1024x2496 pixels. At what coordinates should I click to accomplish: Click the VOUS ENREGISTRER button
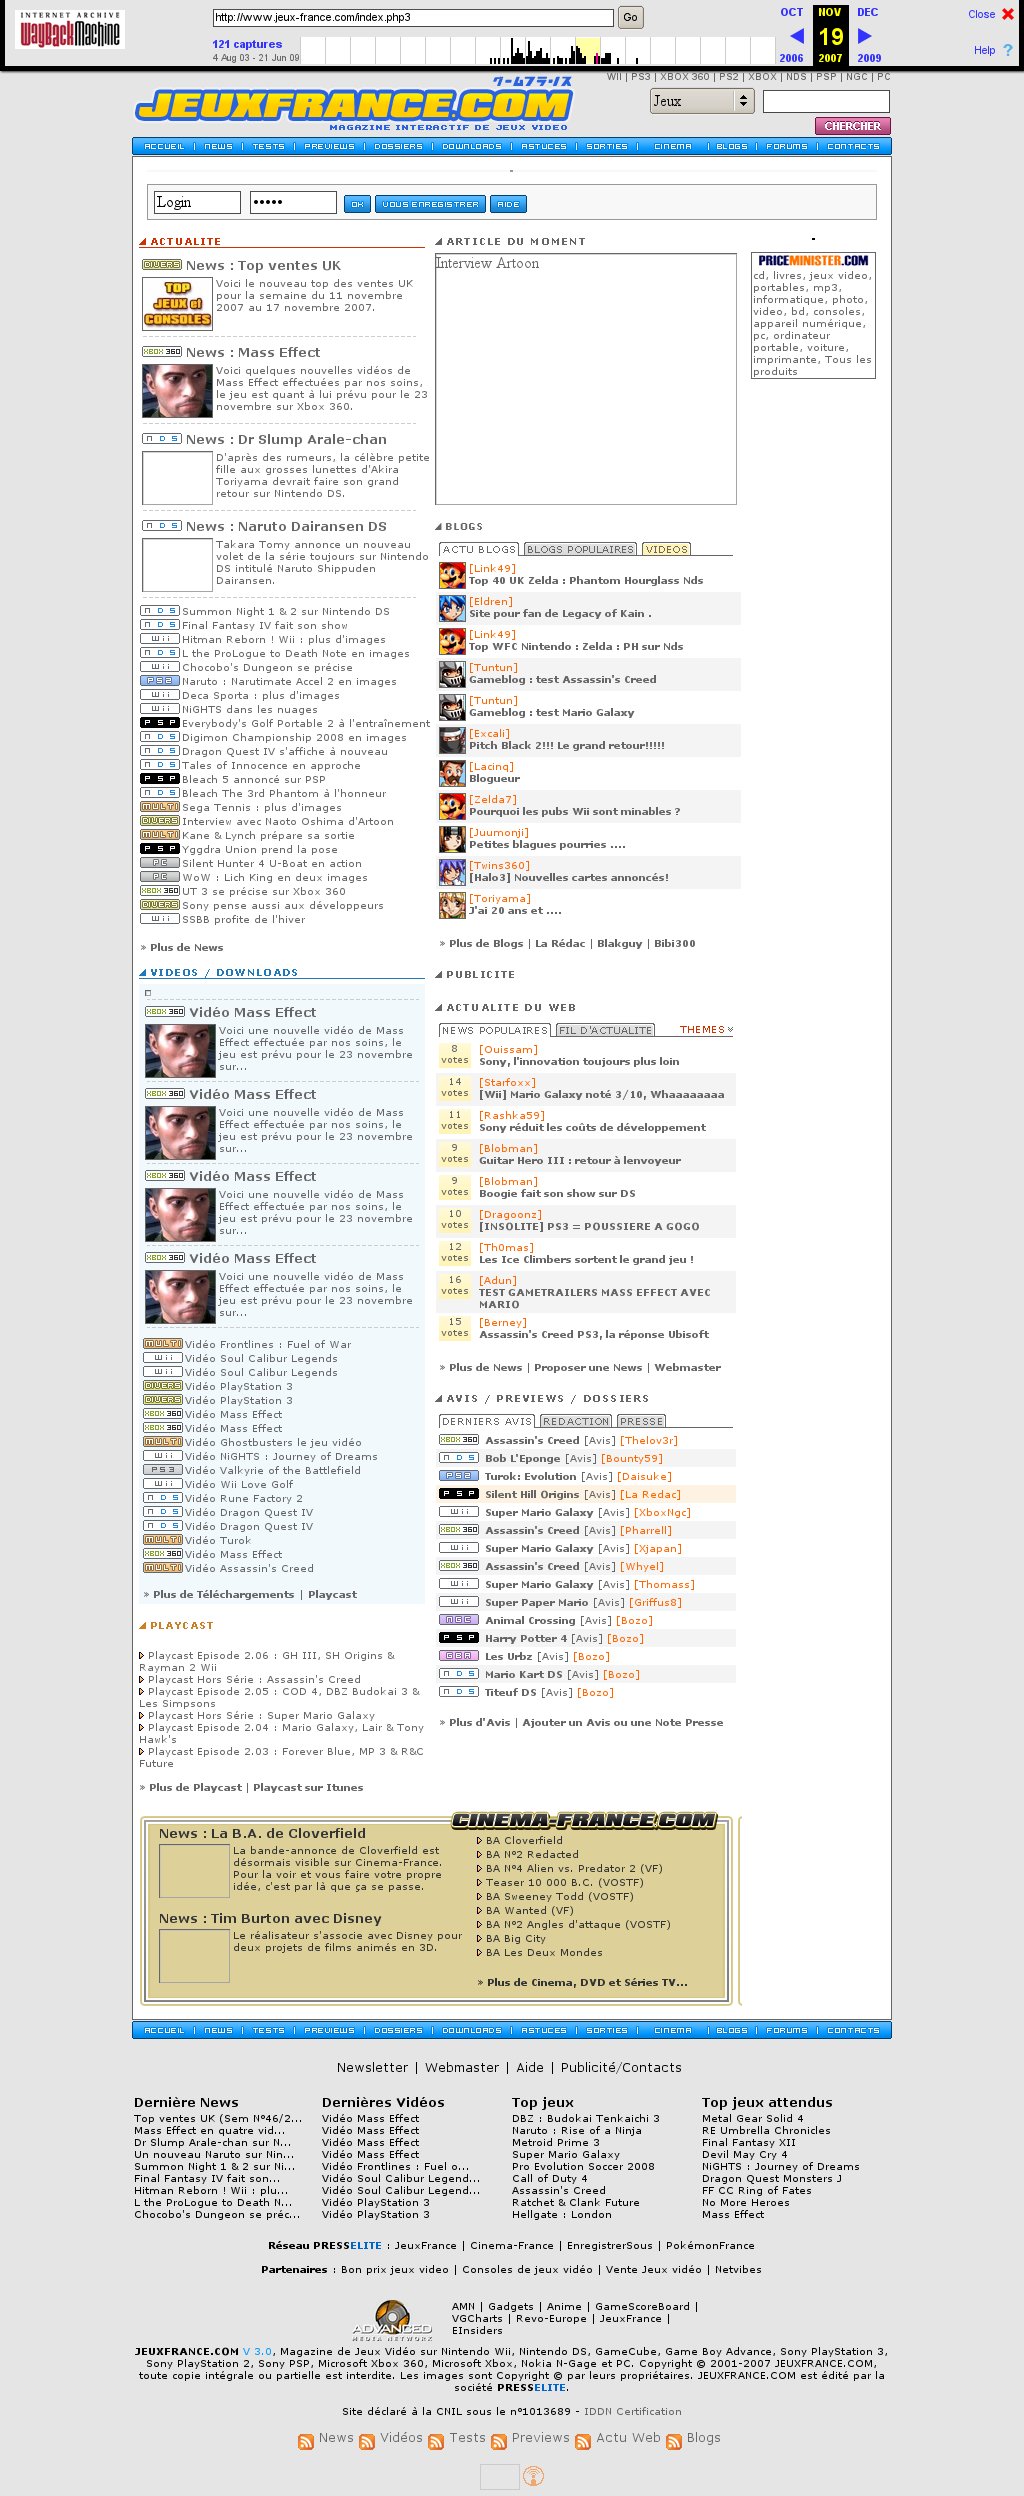[x=430, y=204]
